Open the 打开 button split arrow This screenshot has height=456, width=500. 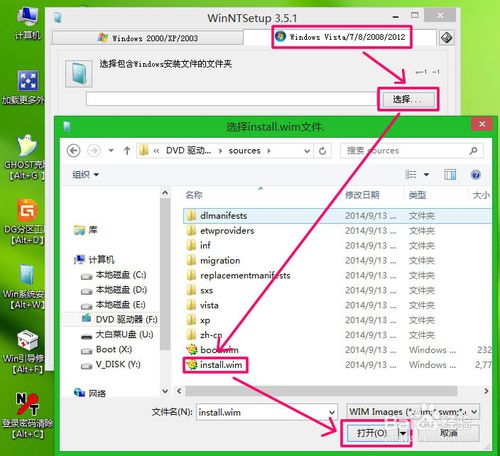click(x=403, y=433)
